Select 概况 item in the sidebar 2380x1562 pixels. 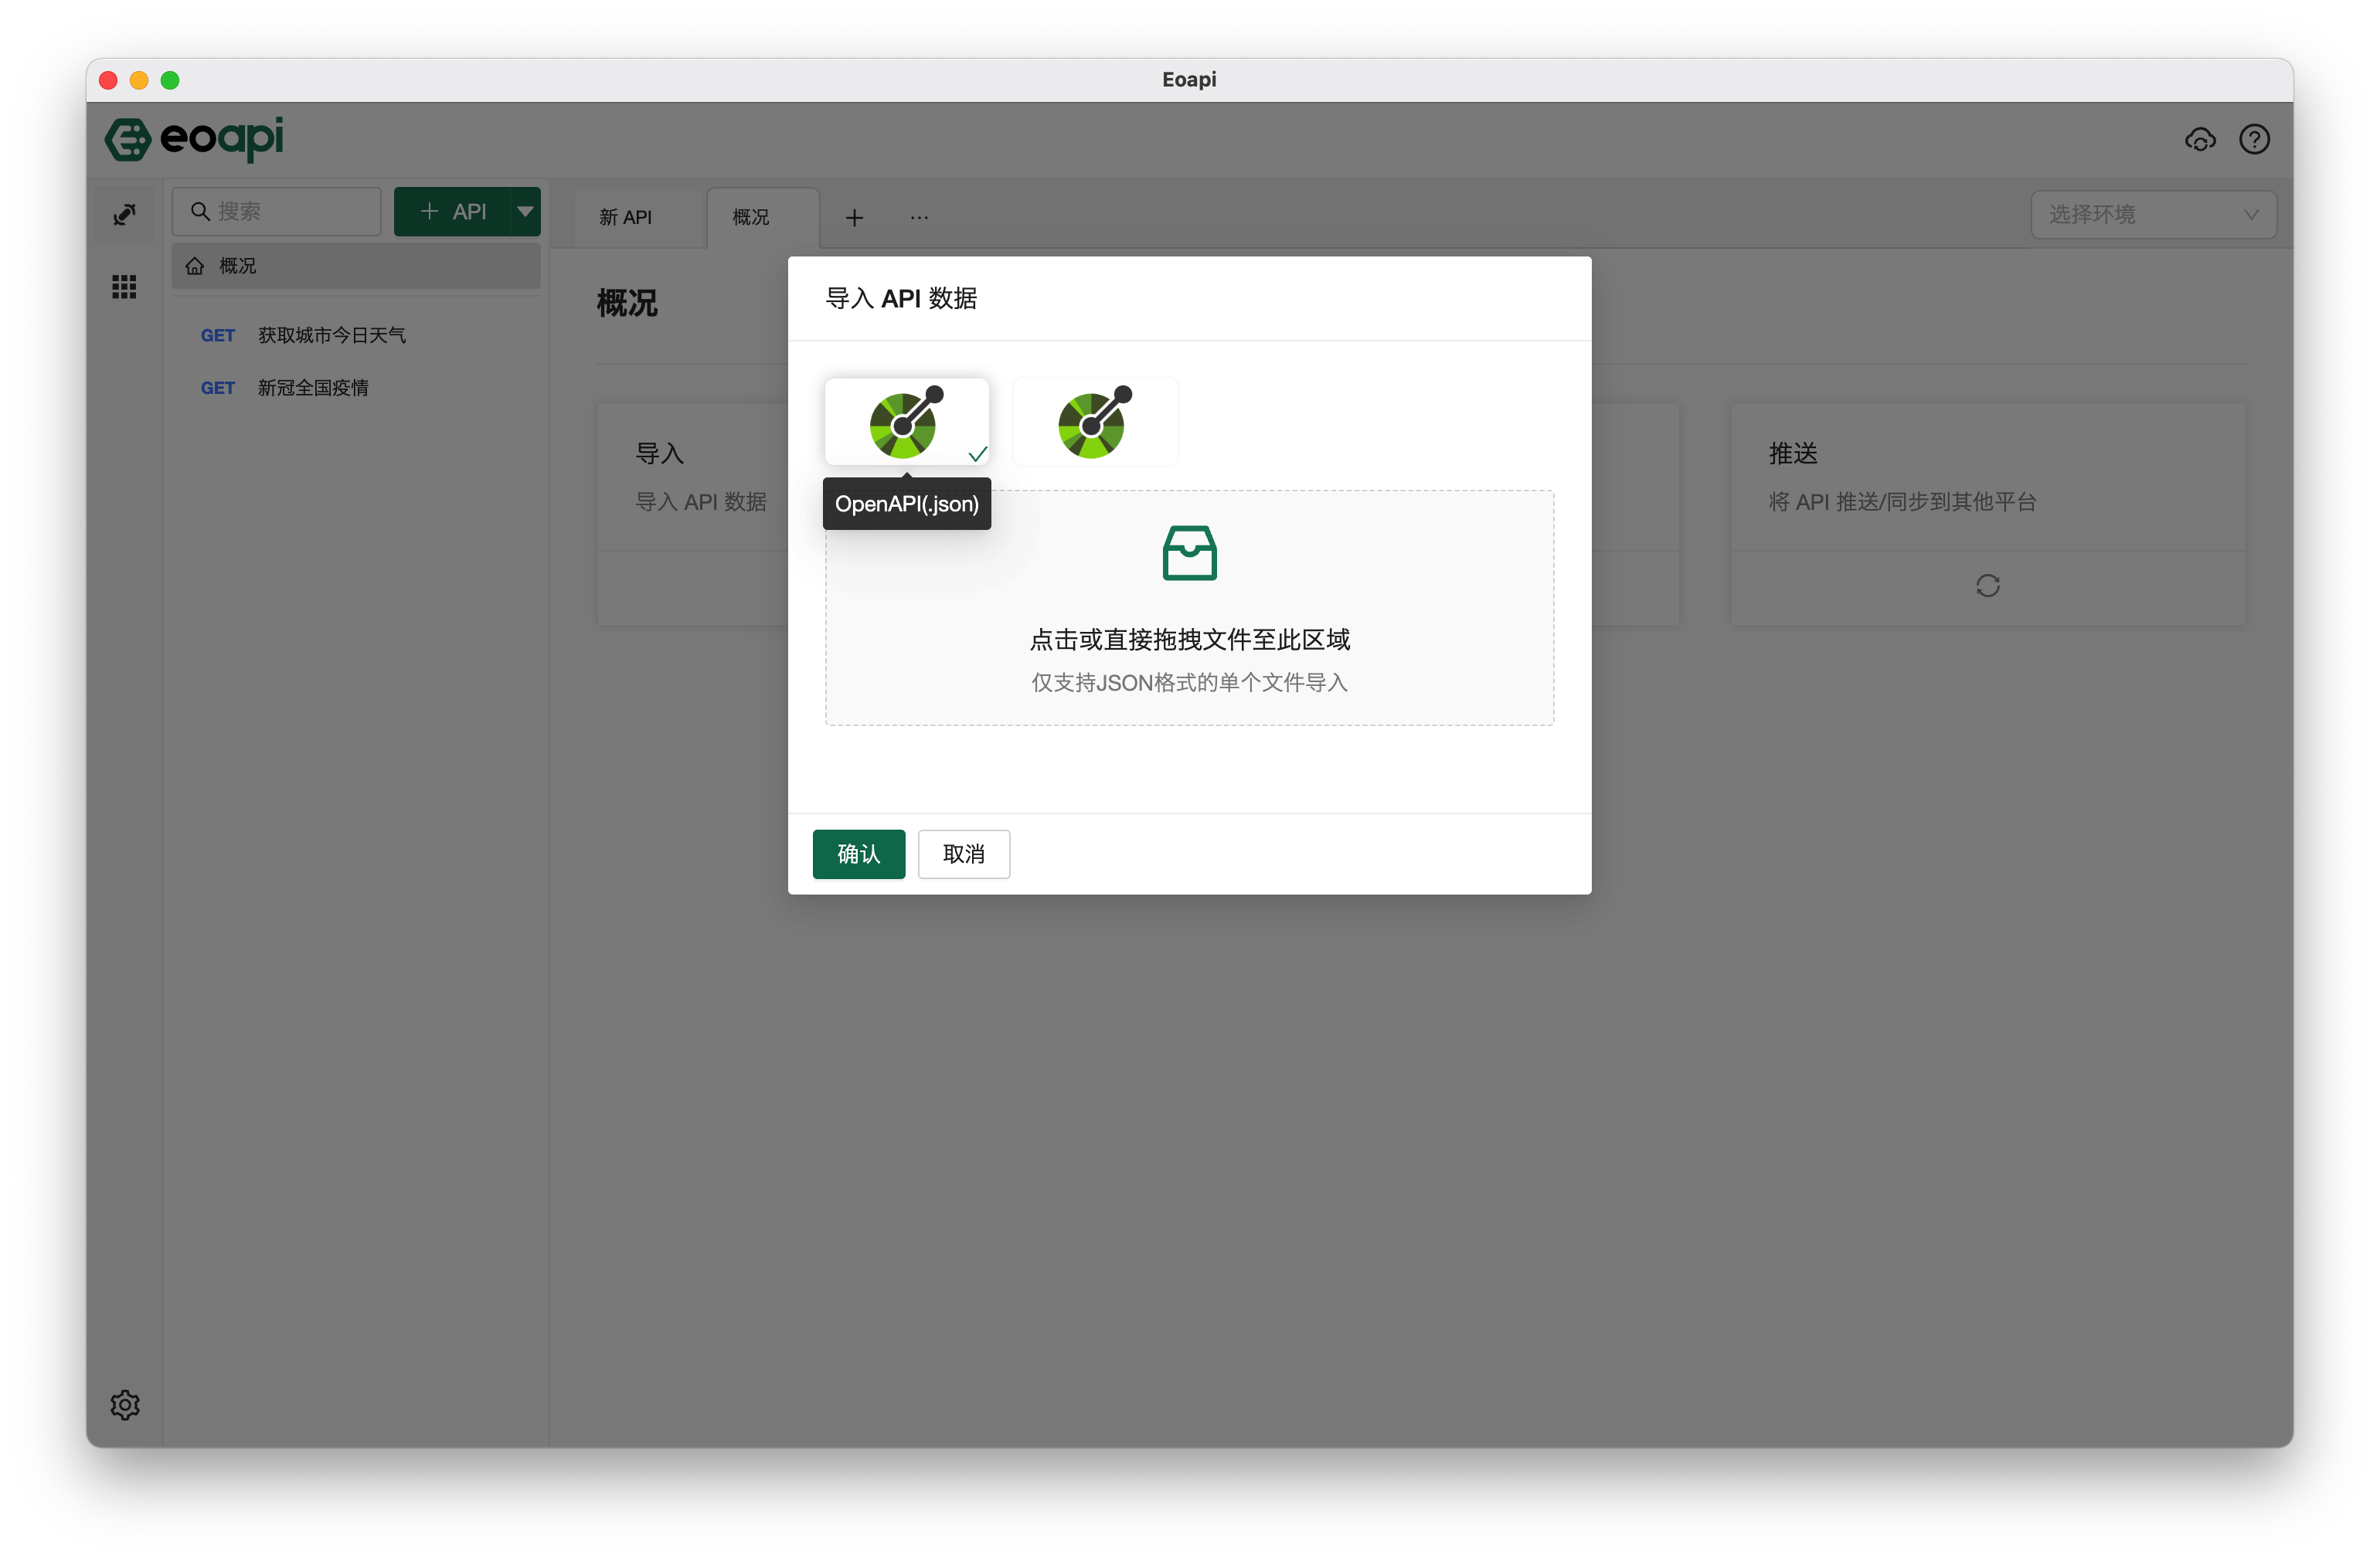click(356, 266)
